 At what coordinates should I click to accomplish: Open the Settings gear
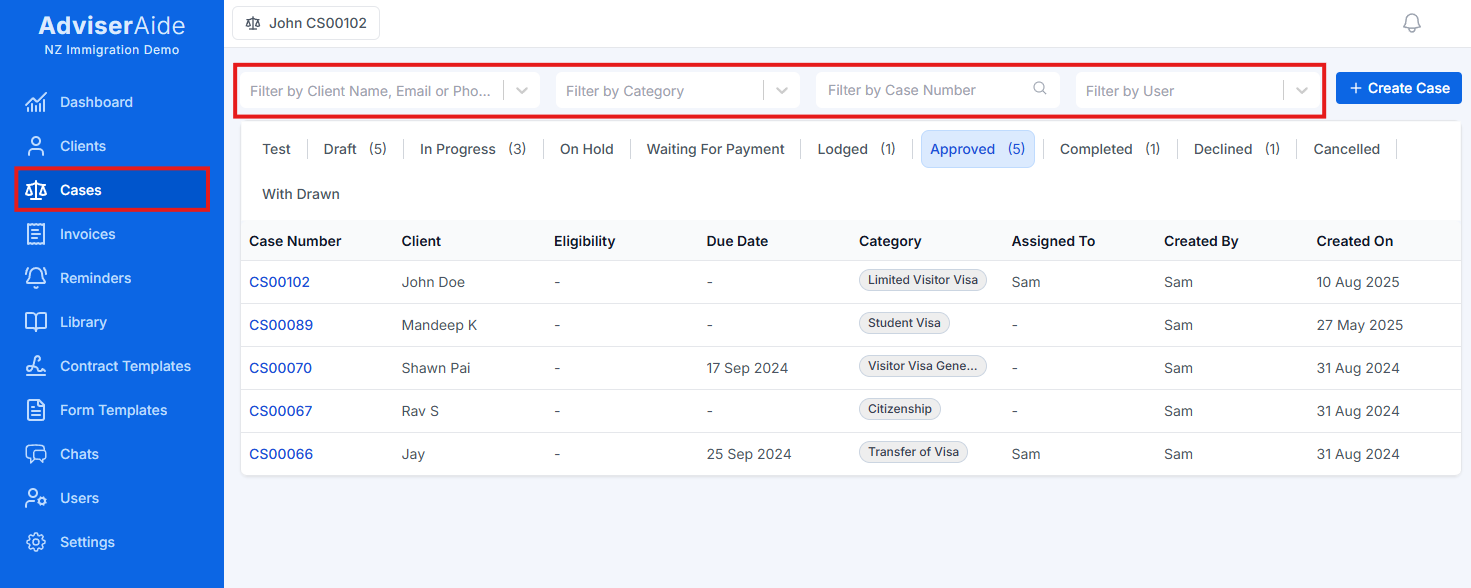(x=36, y=541)
